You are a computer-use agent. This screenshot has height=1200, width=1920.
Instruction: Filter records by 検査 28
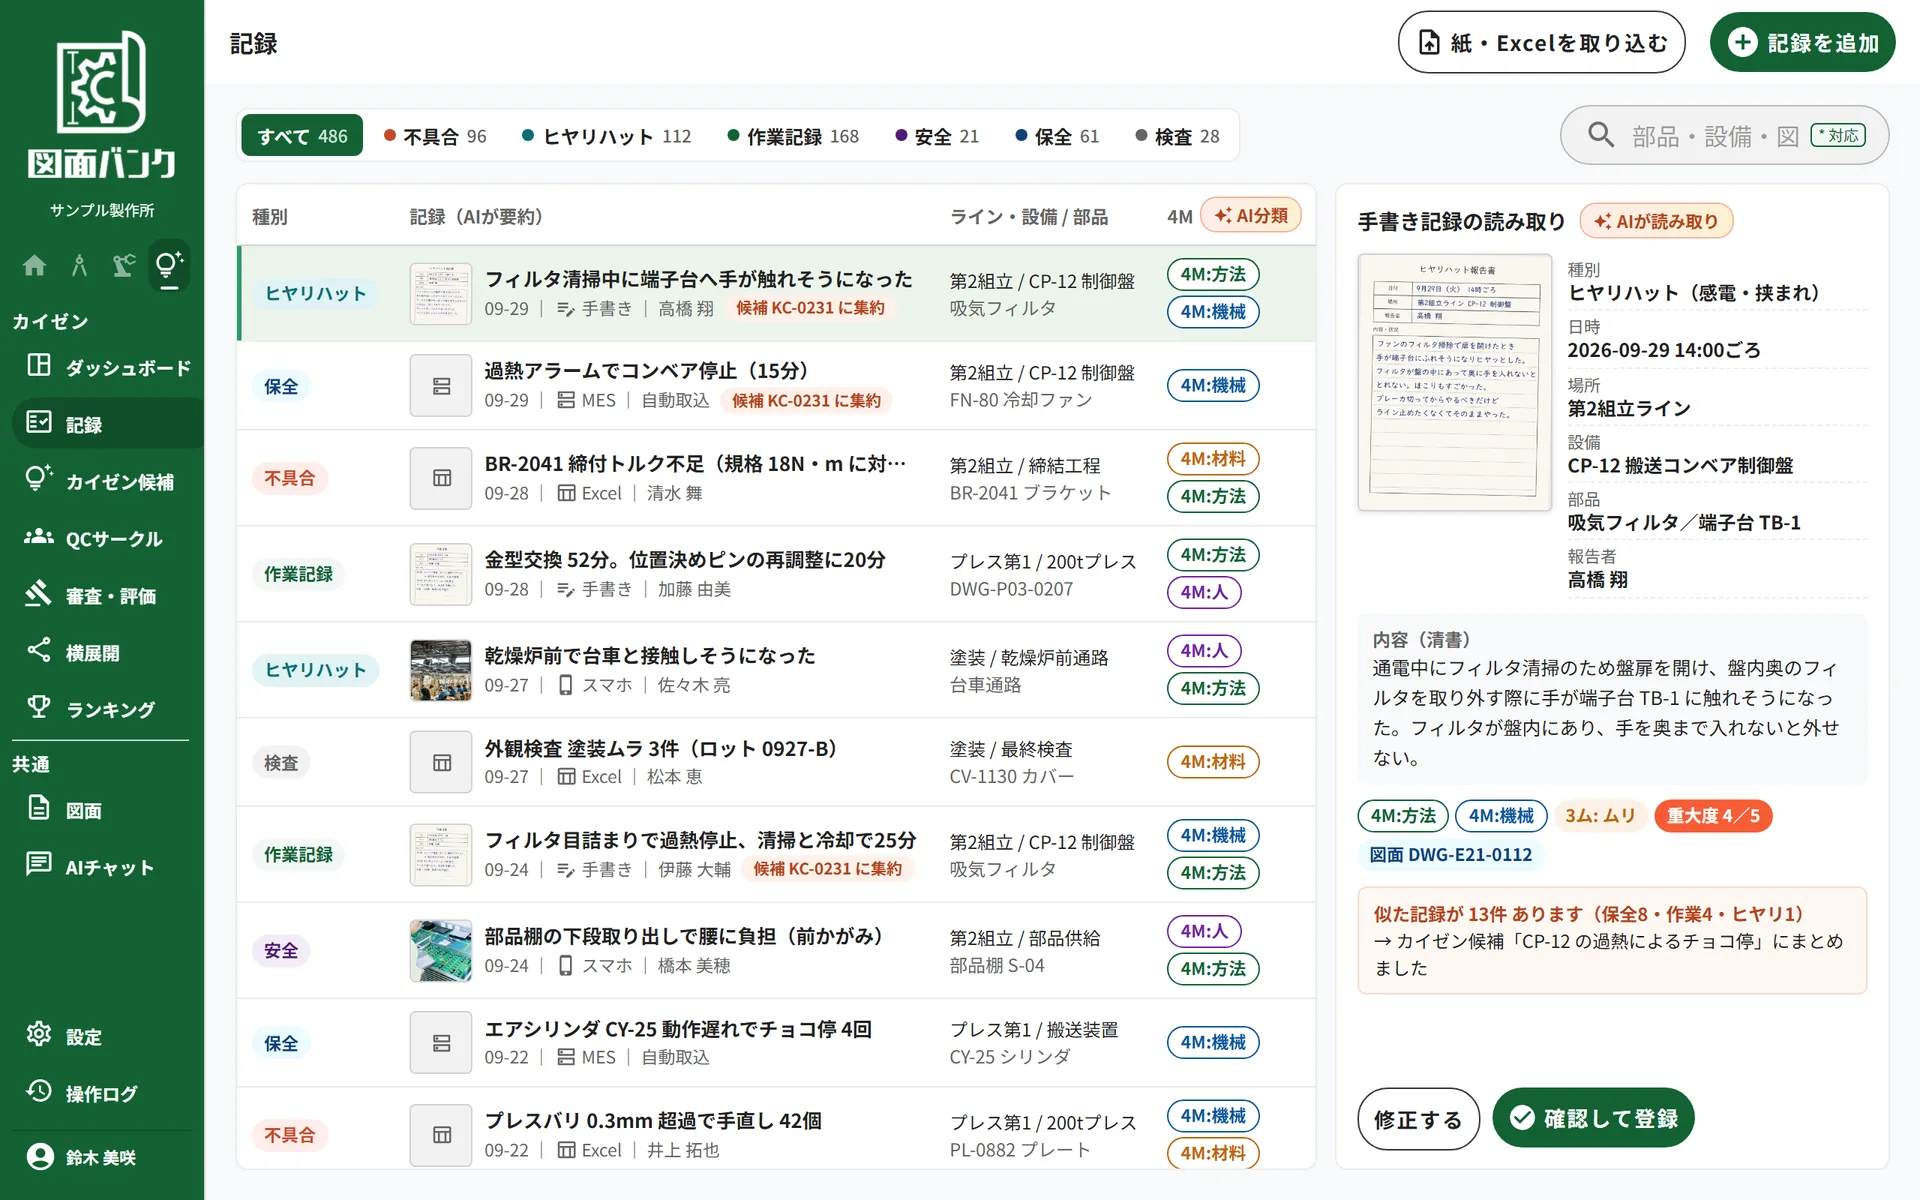(1177, 136)
